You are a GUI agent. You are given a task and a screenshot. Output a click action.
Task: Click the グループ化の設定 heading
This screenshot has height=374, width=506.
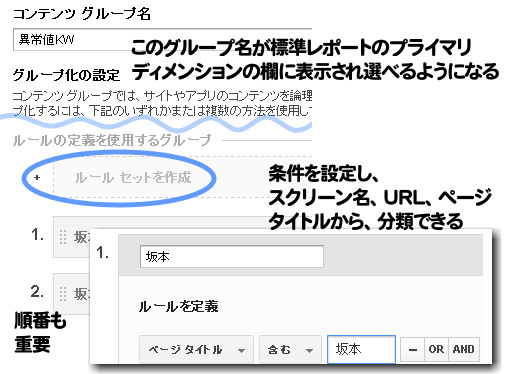click(66, 75)
